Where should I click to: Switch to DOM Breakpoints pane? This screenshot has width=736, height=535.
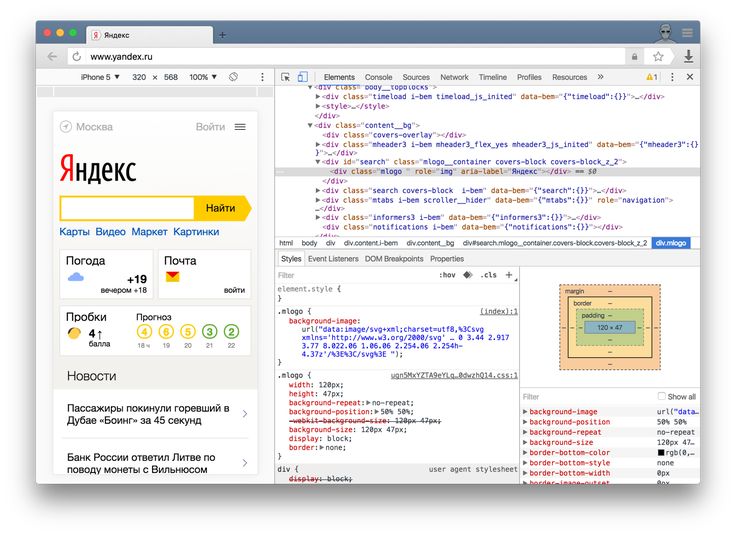tap(394, 259)
